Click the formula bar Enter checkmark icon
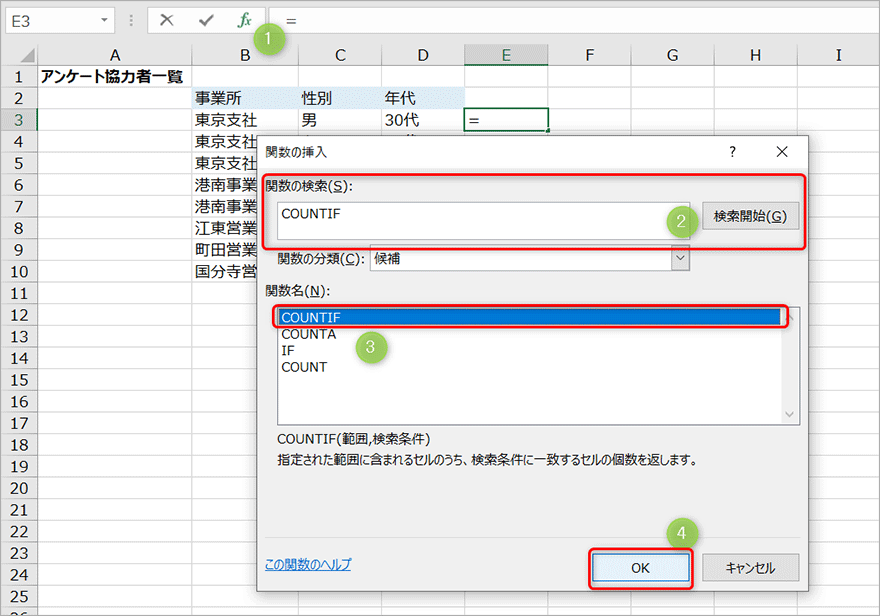The height and width of the screenshot is (616, 880). [206, 20]
